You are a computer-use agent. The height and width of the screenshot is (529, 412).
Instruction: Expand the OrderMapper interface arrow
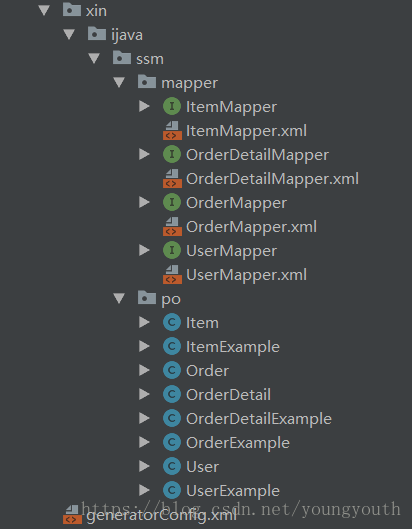144,202
